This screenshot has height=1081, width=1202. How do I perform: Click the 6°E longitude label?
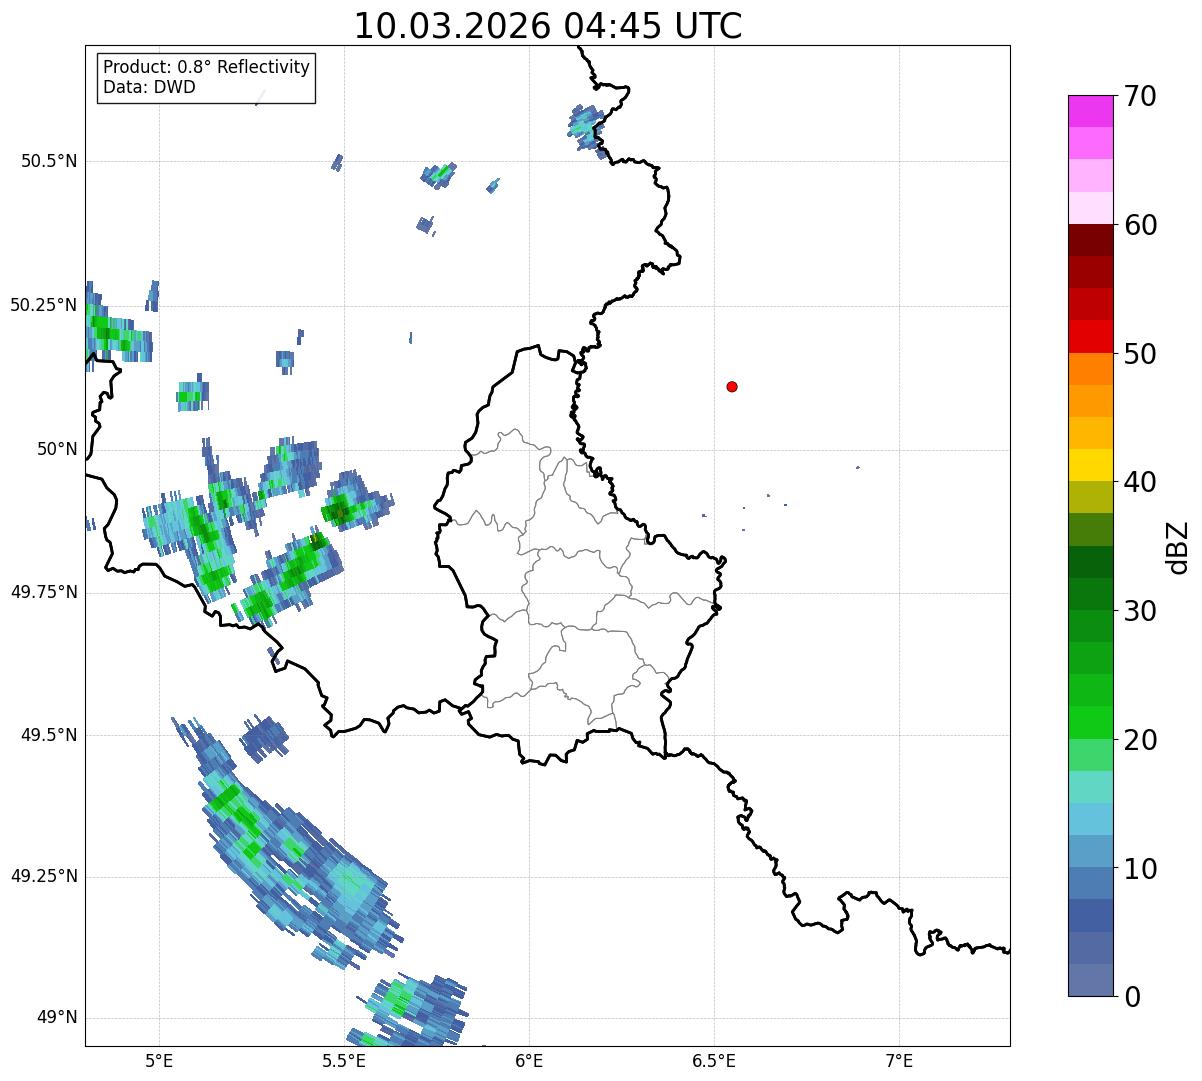tap(529, 1060)
